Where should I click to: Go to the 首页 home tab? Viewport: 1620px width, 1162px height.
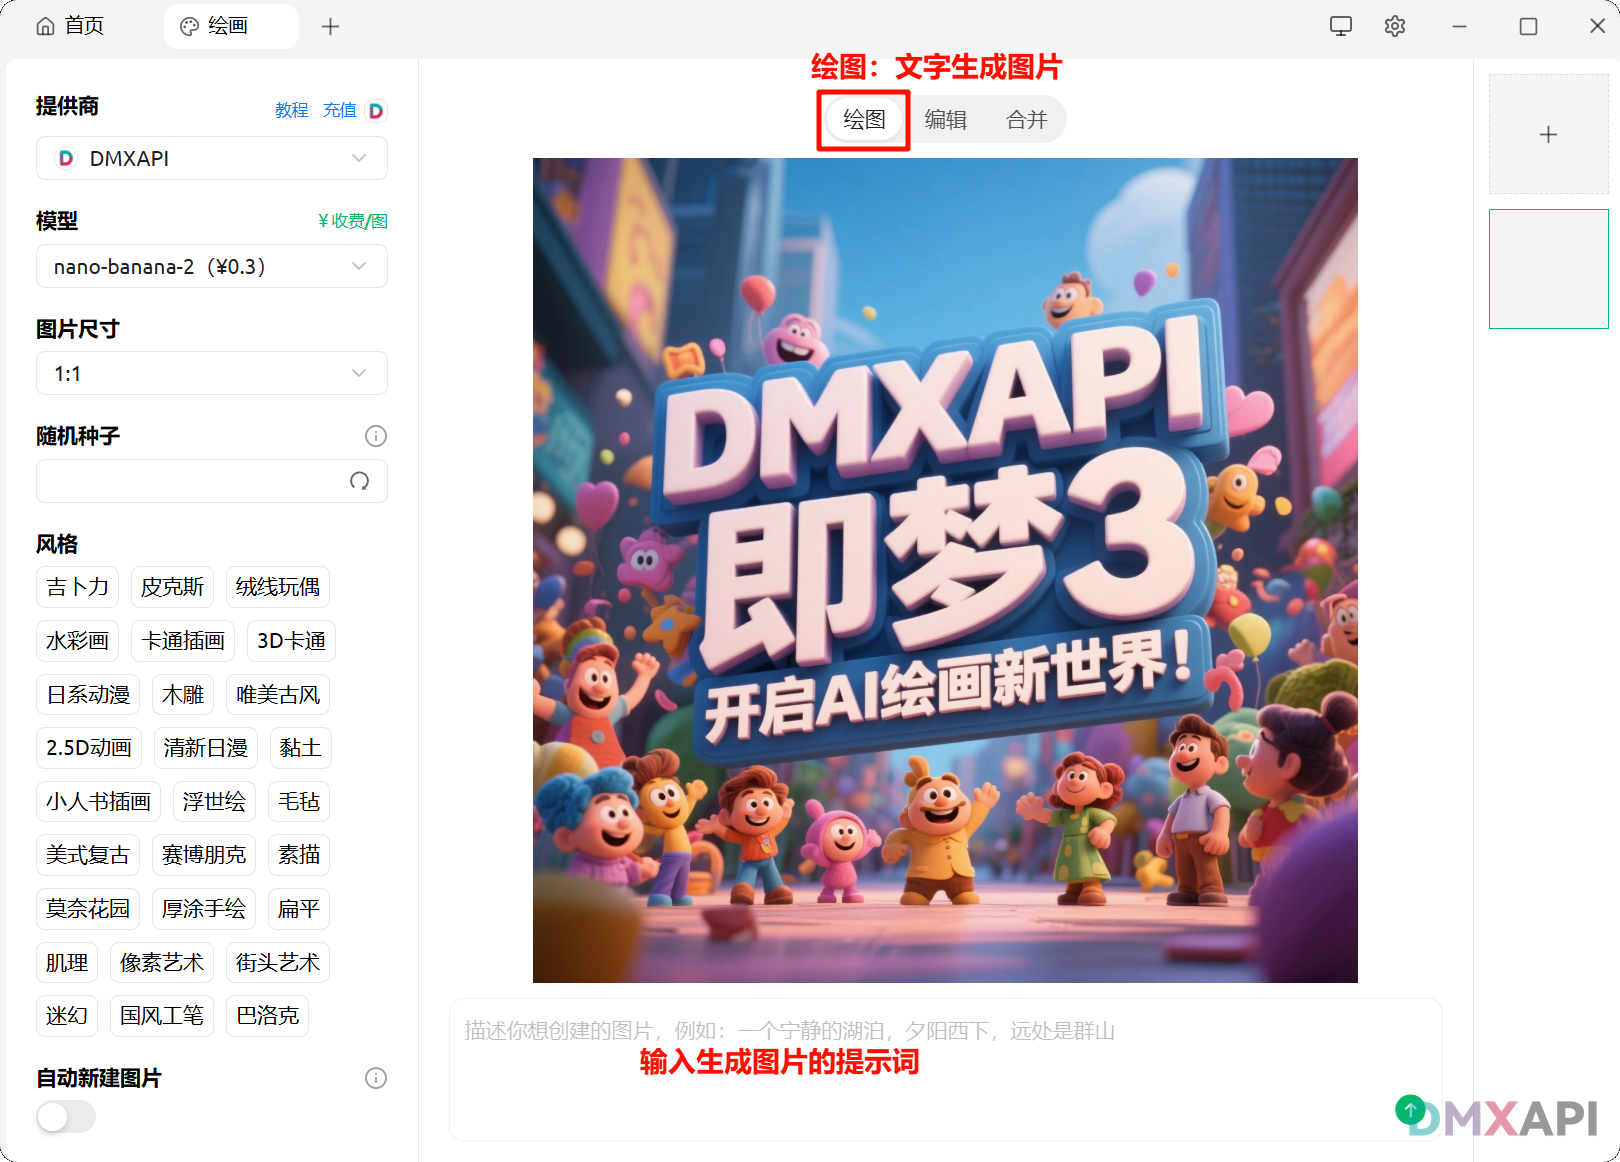coord(71,26)
